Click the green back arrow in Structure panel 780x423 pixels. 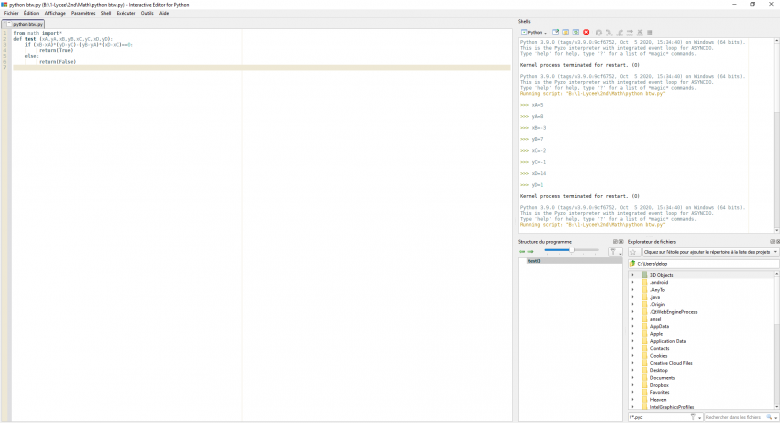521,252
